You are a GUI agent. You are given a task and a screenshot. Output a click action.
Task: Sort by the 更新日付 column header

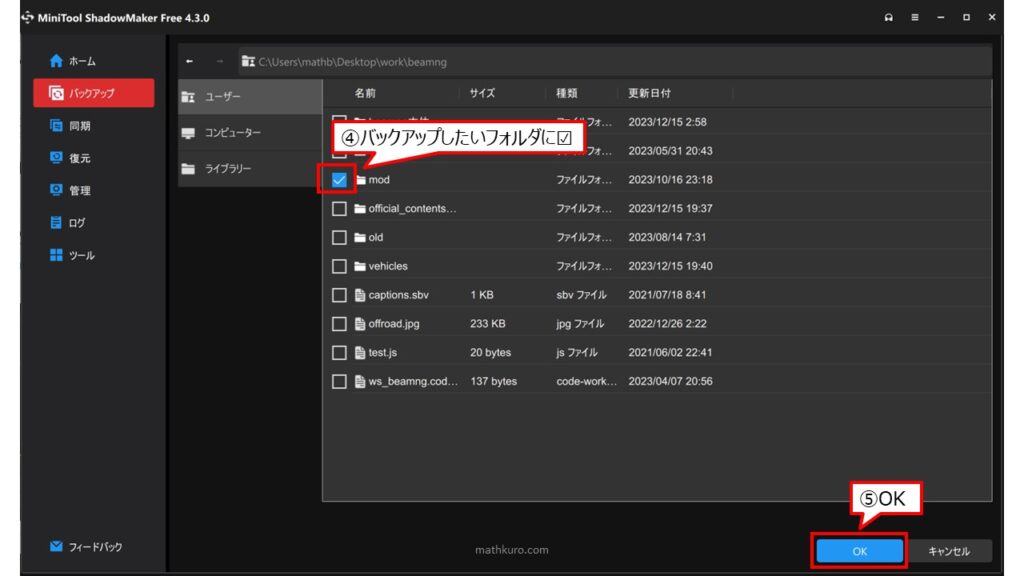click(x=649, y=93)
